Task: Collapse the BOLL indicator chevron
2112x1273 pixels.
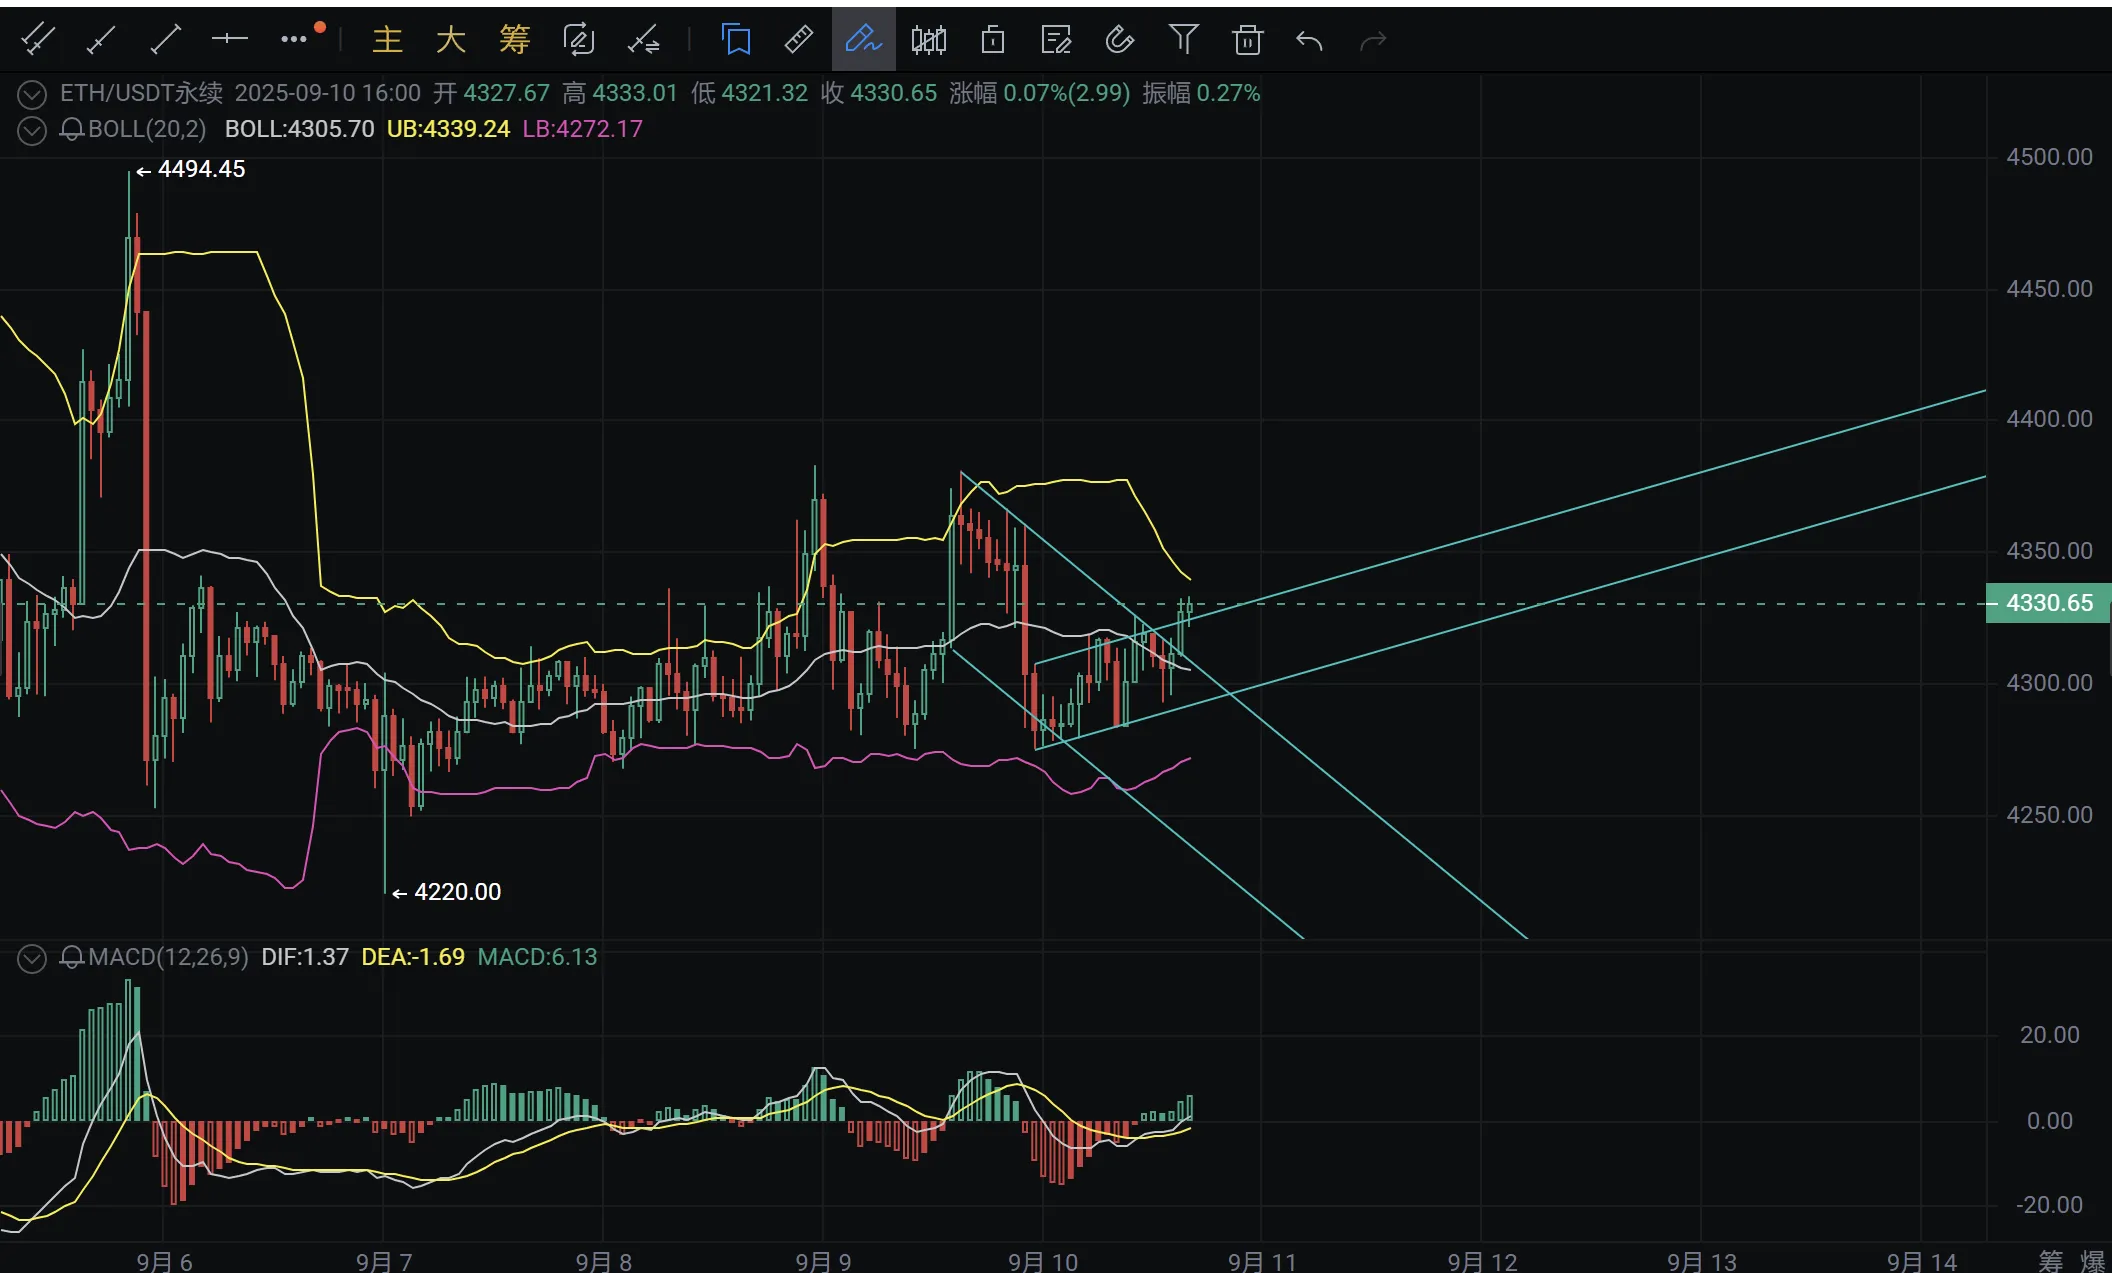Action: pyautogui.click(x=32, y=131)
